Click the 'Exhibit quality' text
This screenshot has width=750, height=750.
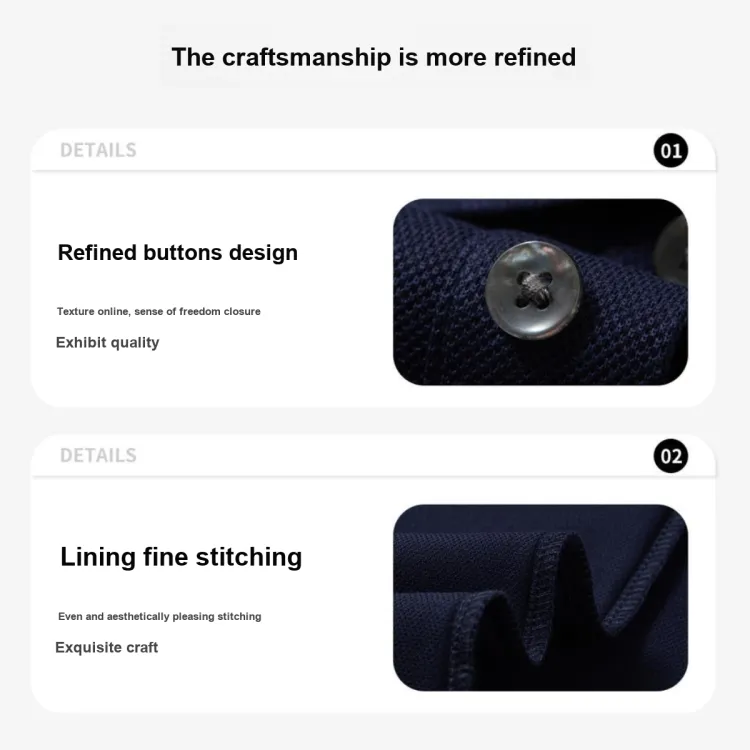(108, 342)
